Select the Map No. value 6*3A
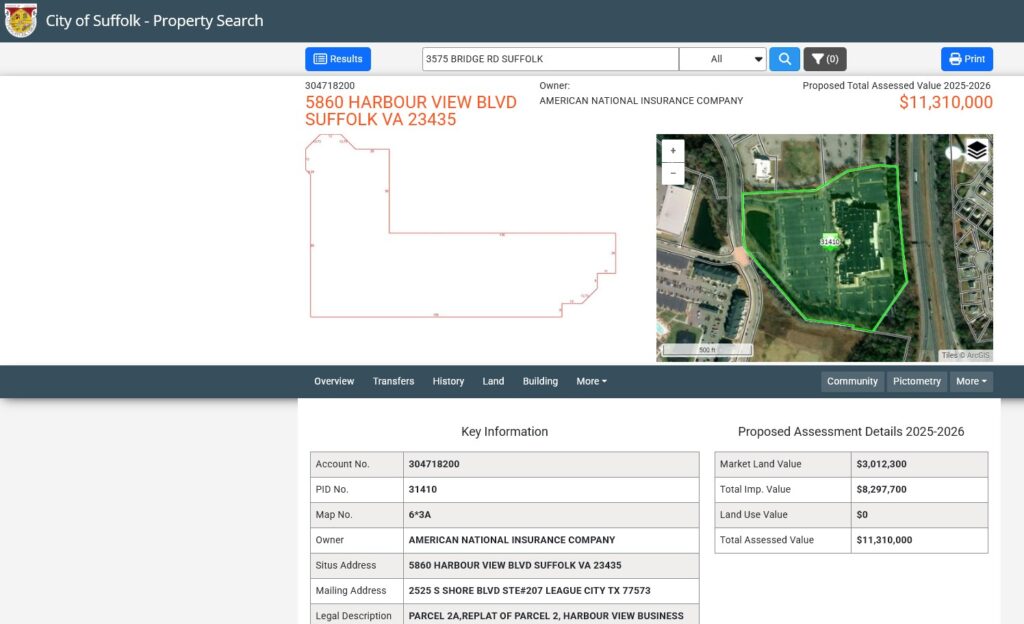1024x624 pixels. point(420,515)
